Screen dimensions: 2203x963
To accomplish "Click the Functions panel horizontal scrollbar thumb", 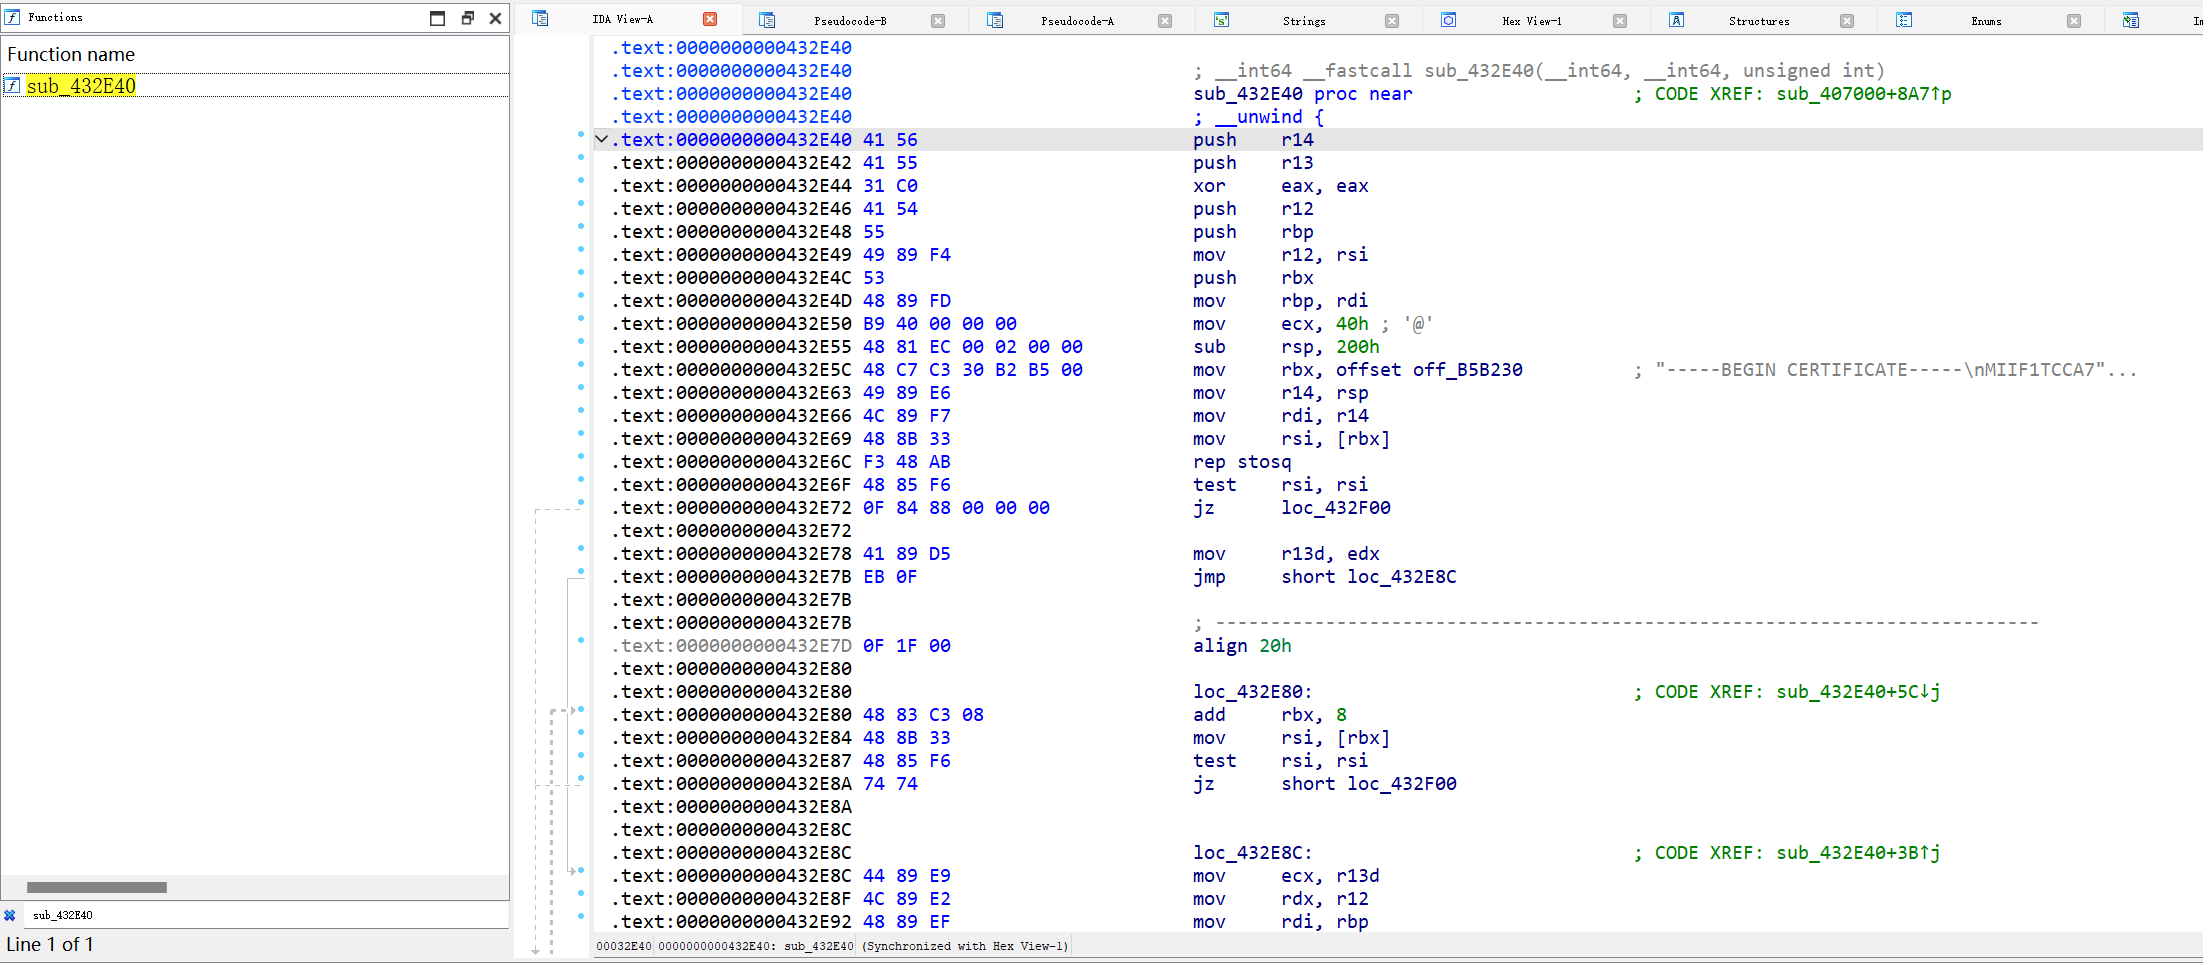I will [x=97, y=887].
